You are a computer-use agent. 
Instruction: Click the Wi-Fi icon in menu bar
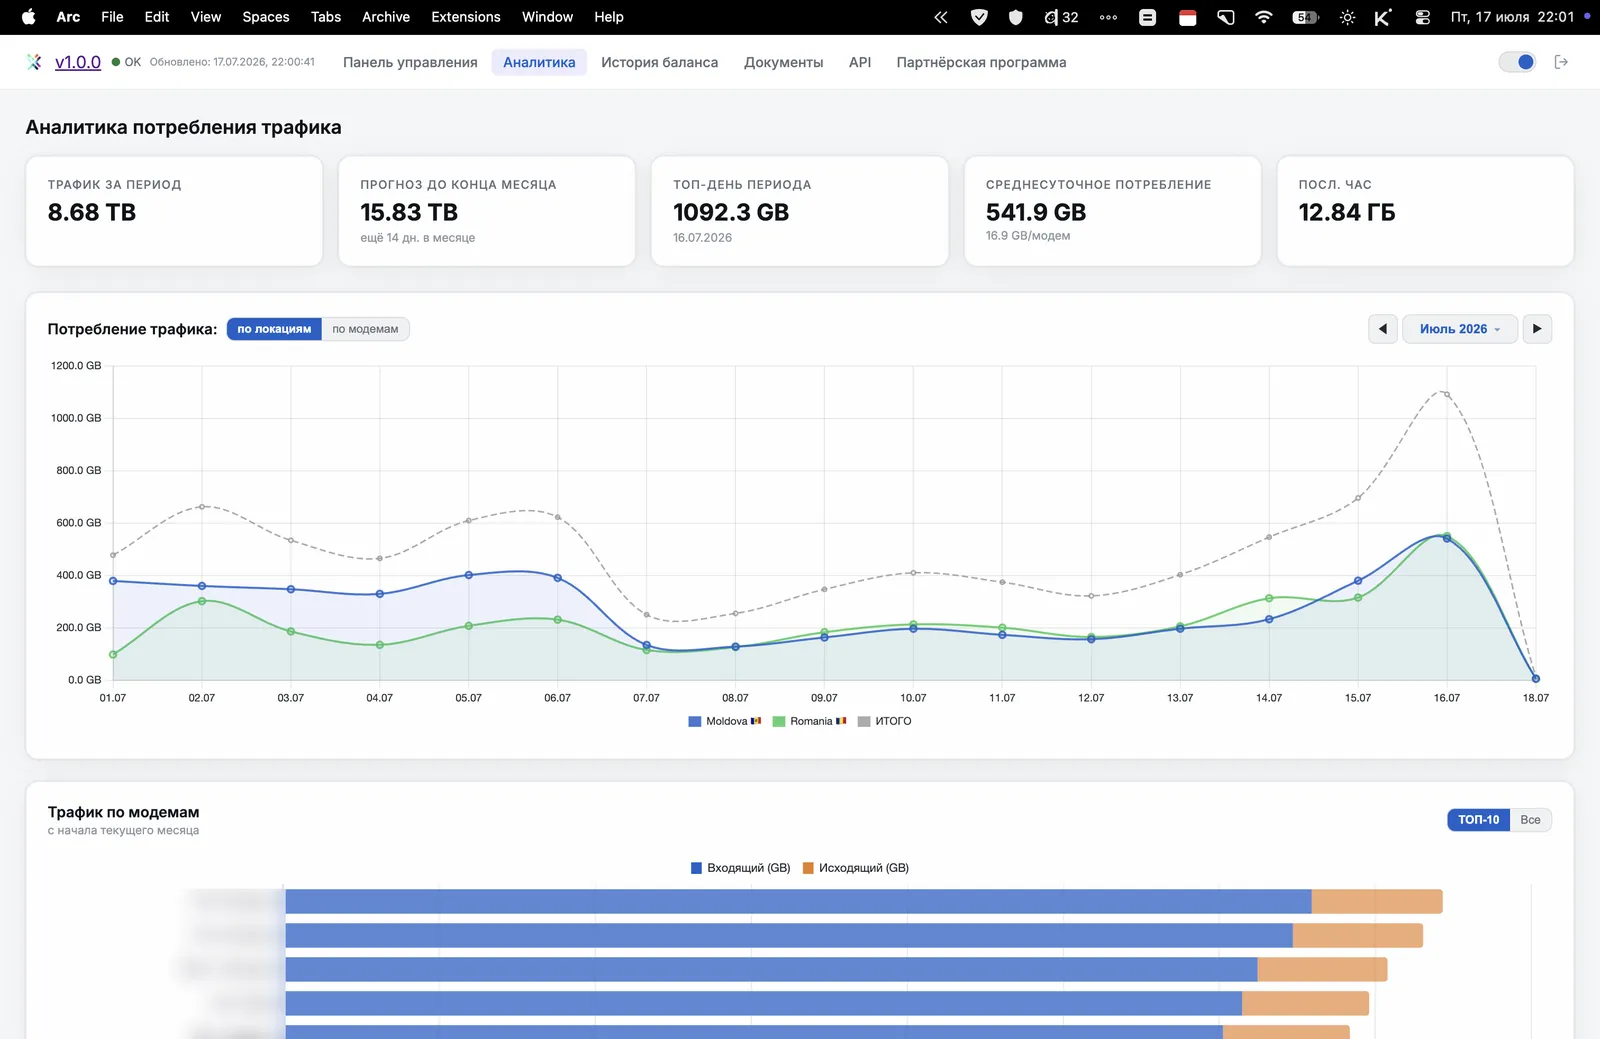(1264, 17)
